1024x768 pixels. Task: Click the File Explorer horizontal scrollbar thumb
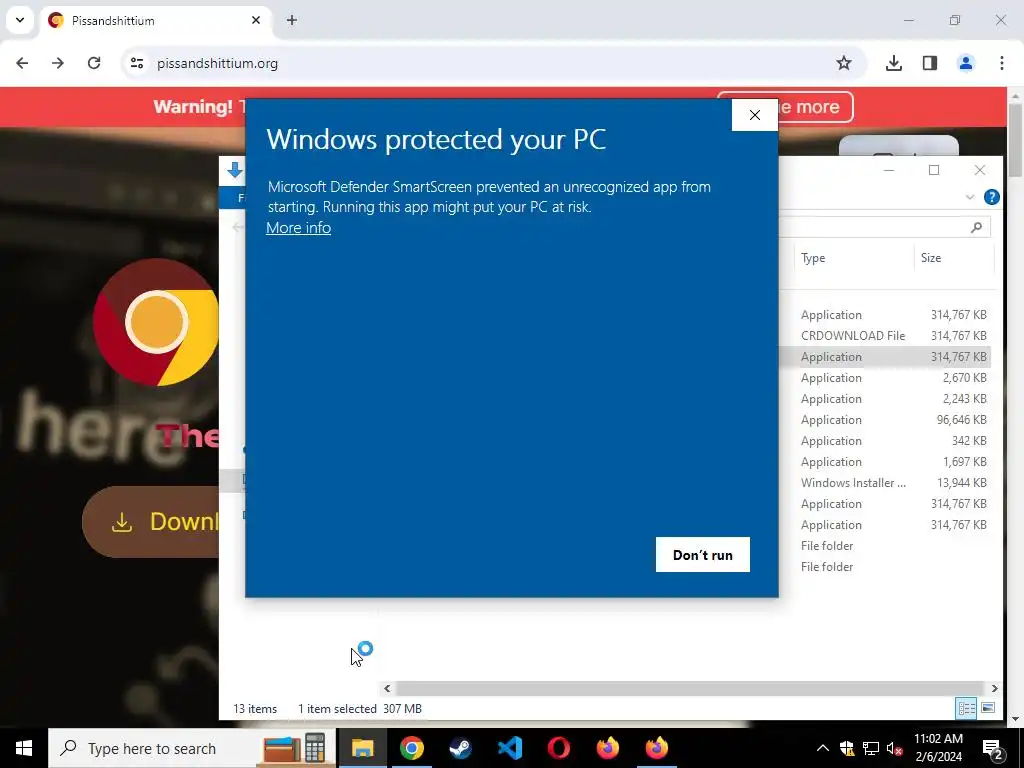pos(689,688)
